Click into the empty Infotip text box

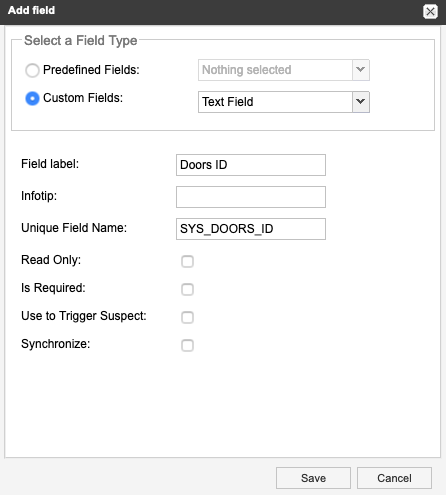click(251, 197)
